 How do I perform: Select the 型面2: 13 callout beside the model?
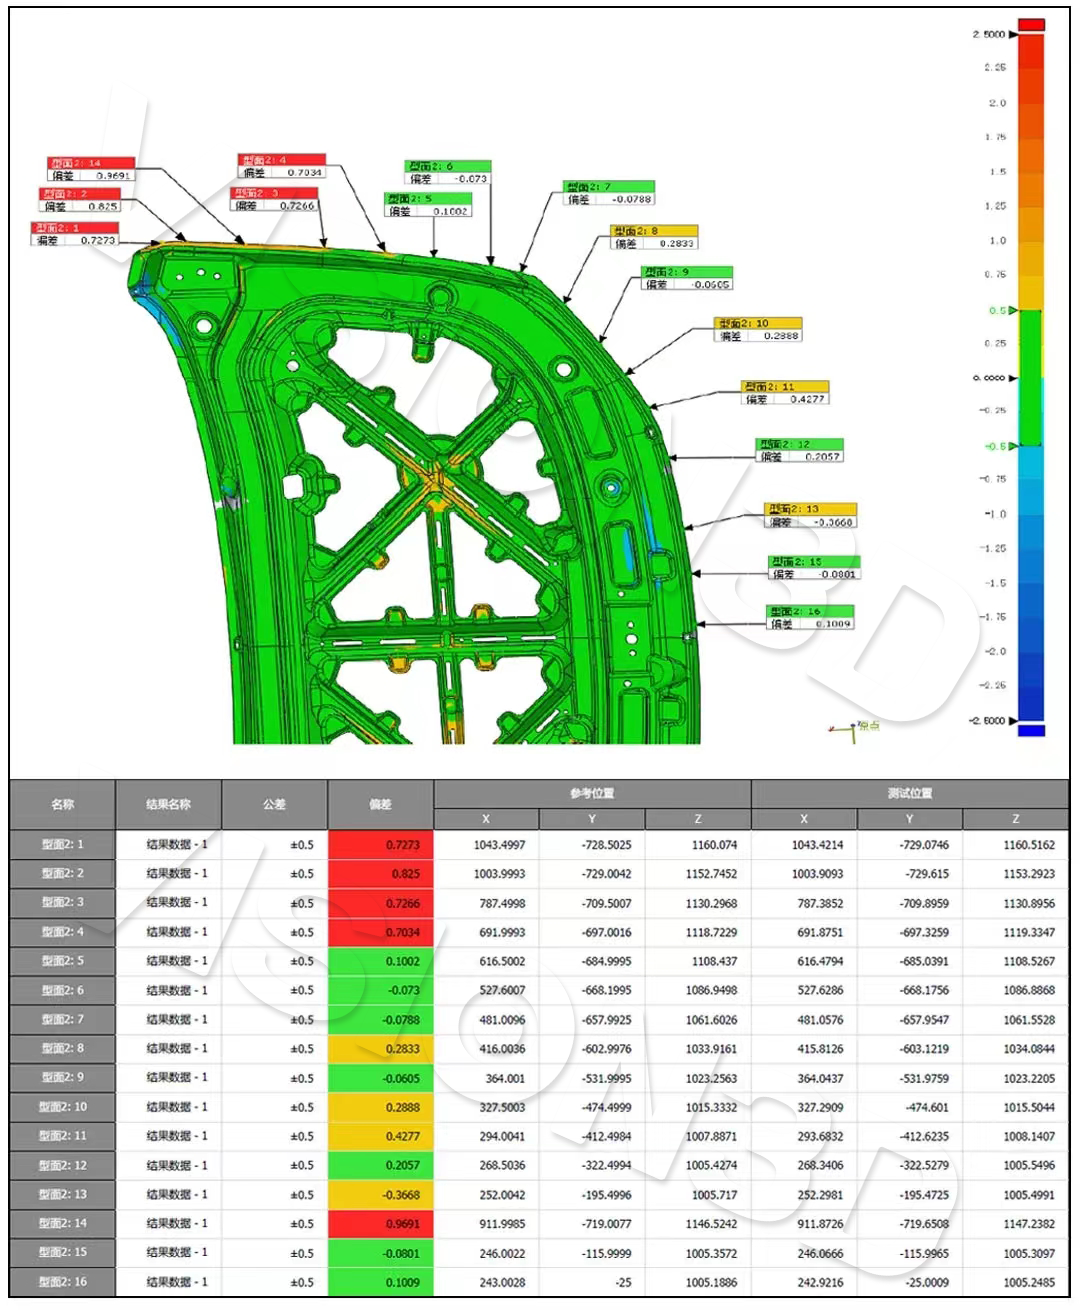pos(811,509)
